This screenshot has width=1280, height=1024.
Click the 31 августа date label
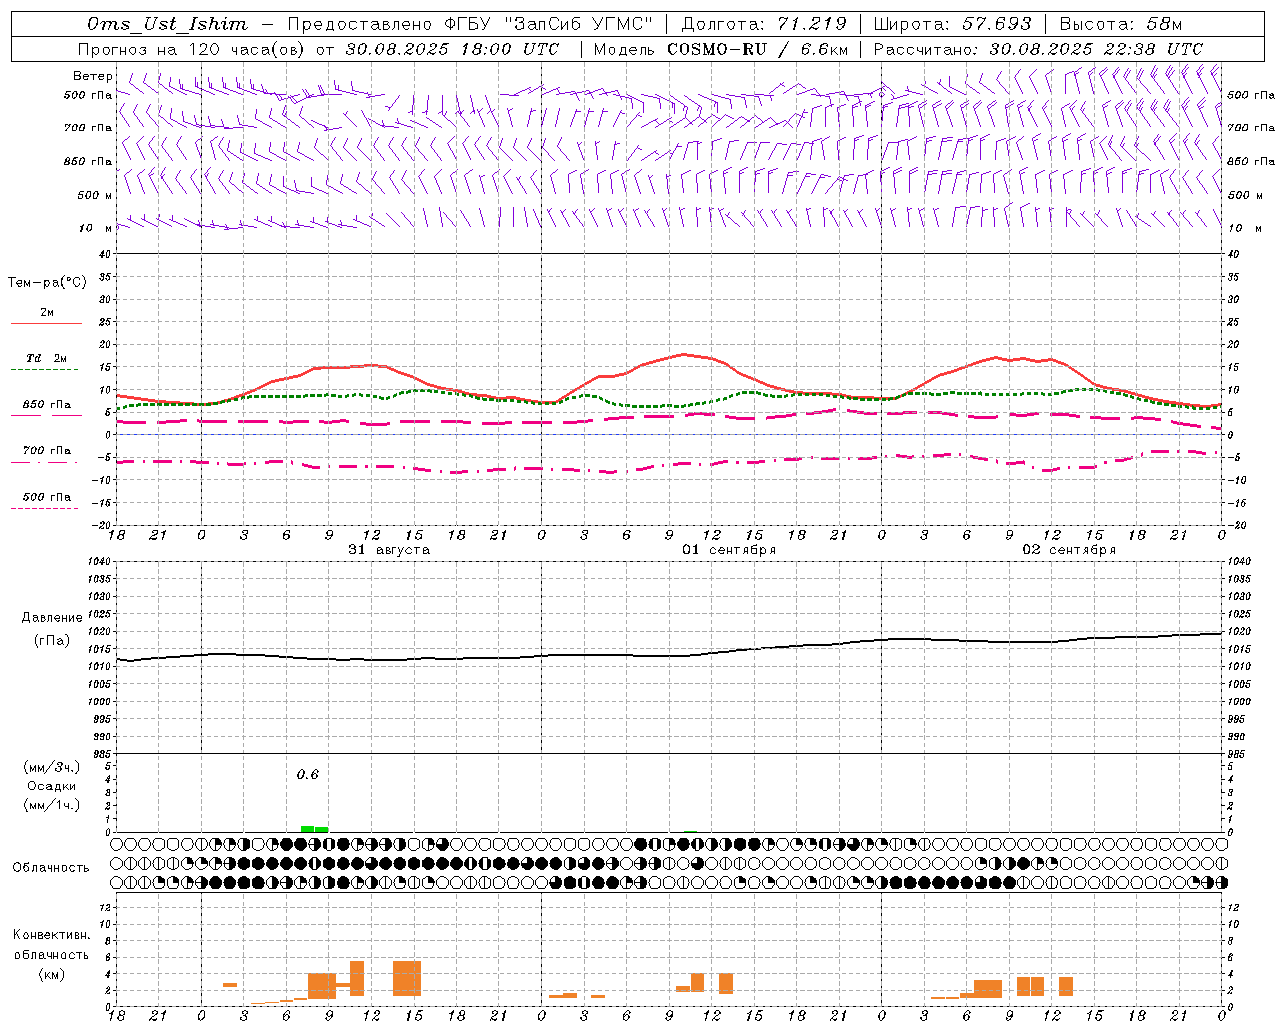[x=389, y=550]
